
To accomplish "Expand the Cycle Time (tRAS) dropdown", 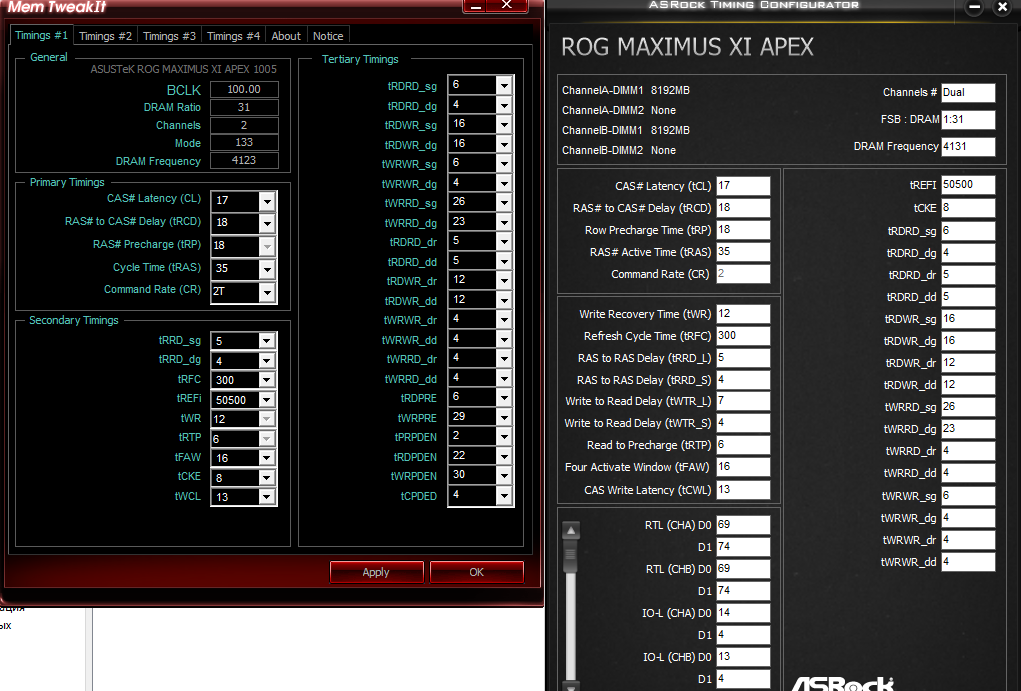I will tap(267, 269).
